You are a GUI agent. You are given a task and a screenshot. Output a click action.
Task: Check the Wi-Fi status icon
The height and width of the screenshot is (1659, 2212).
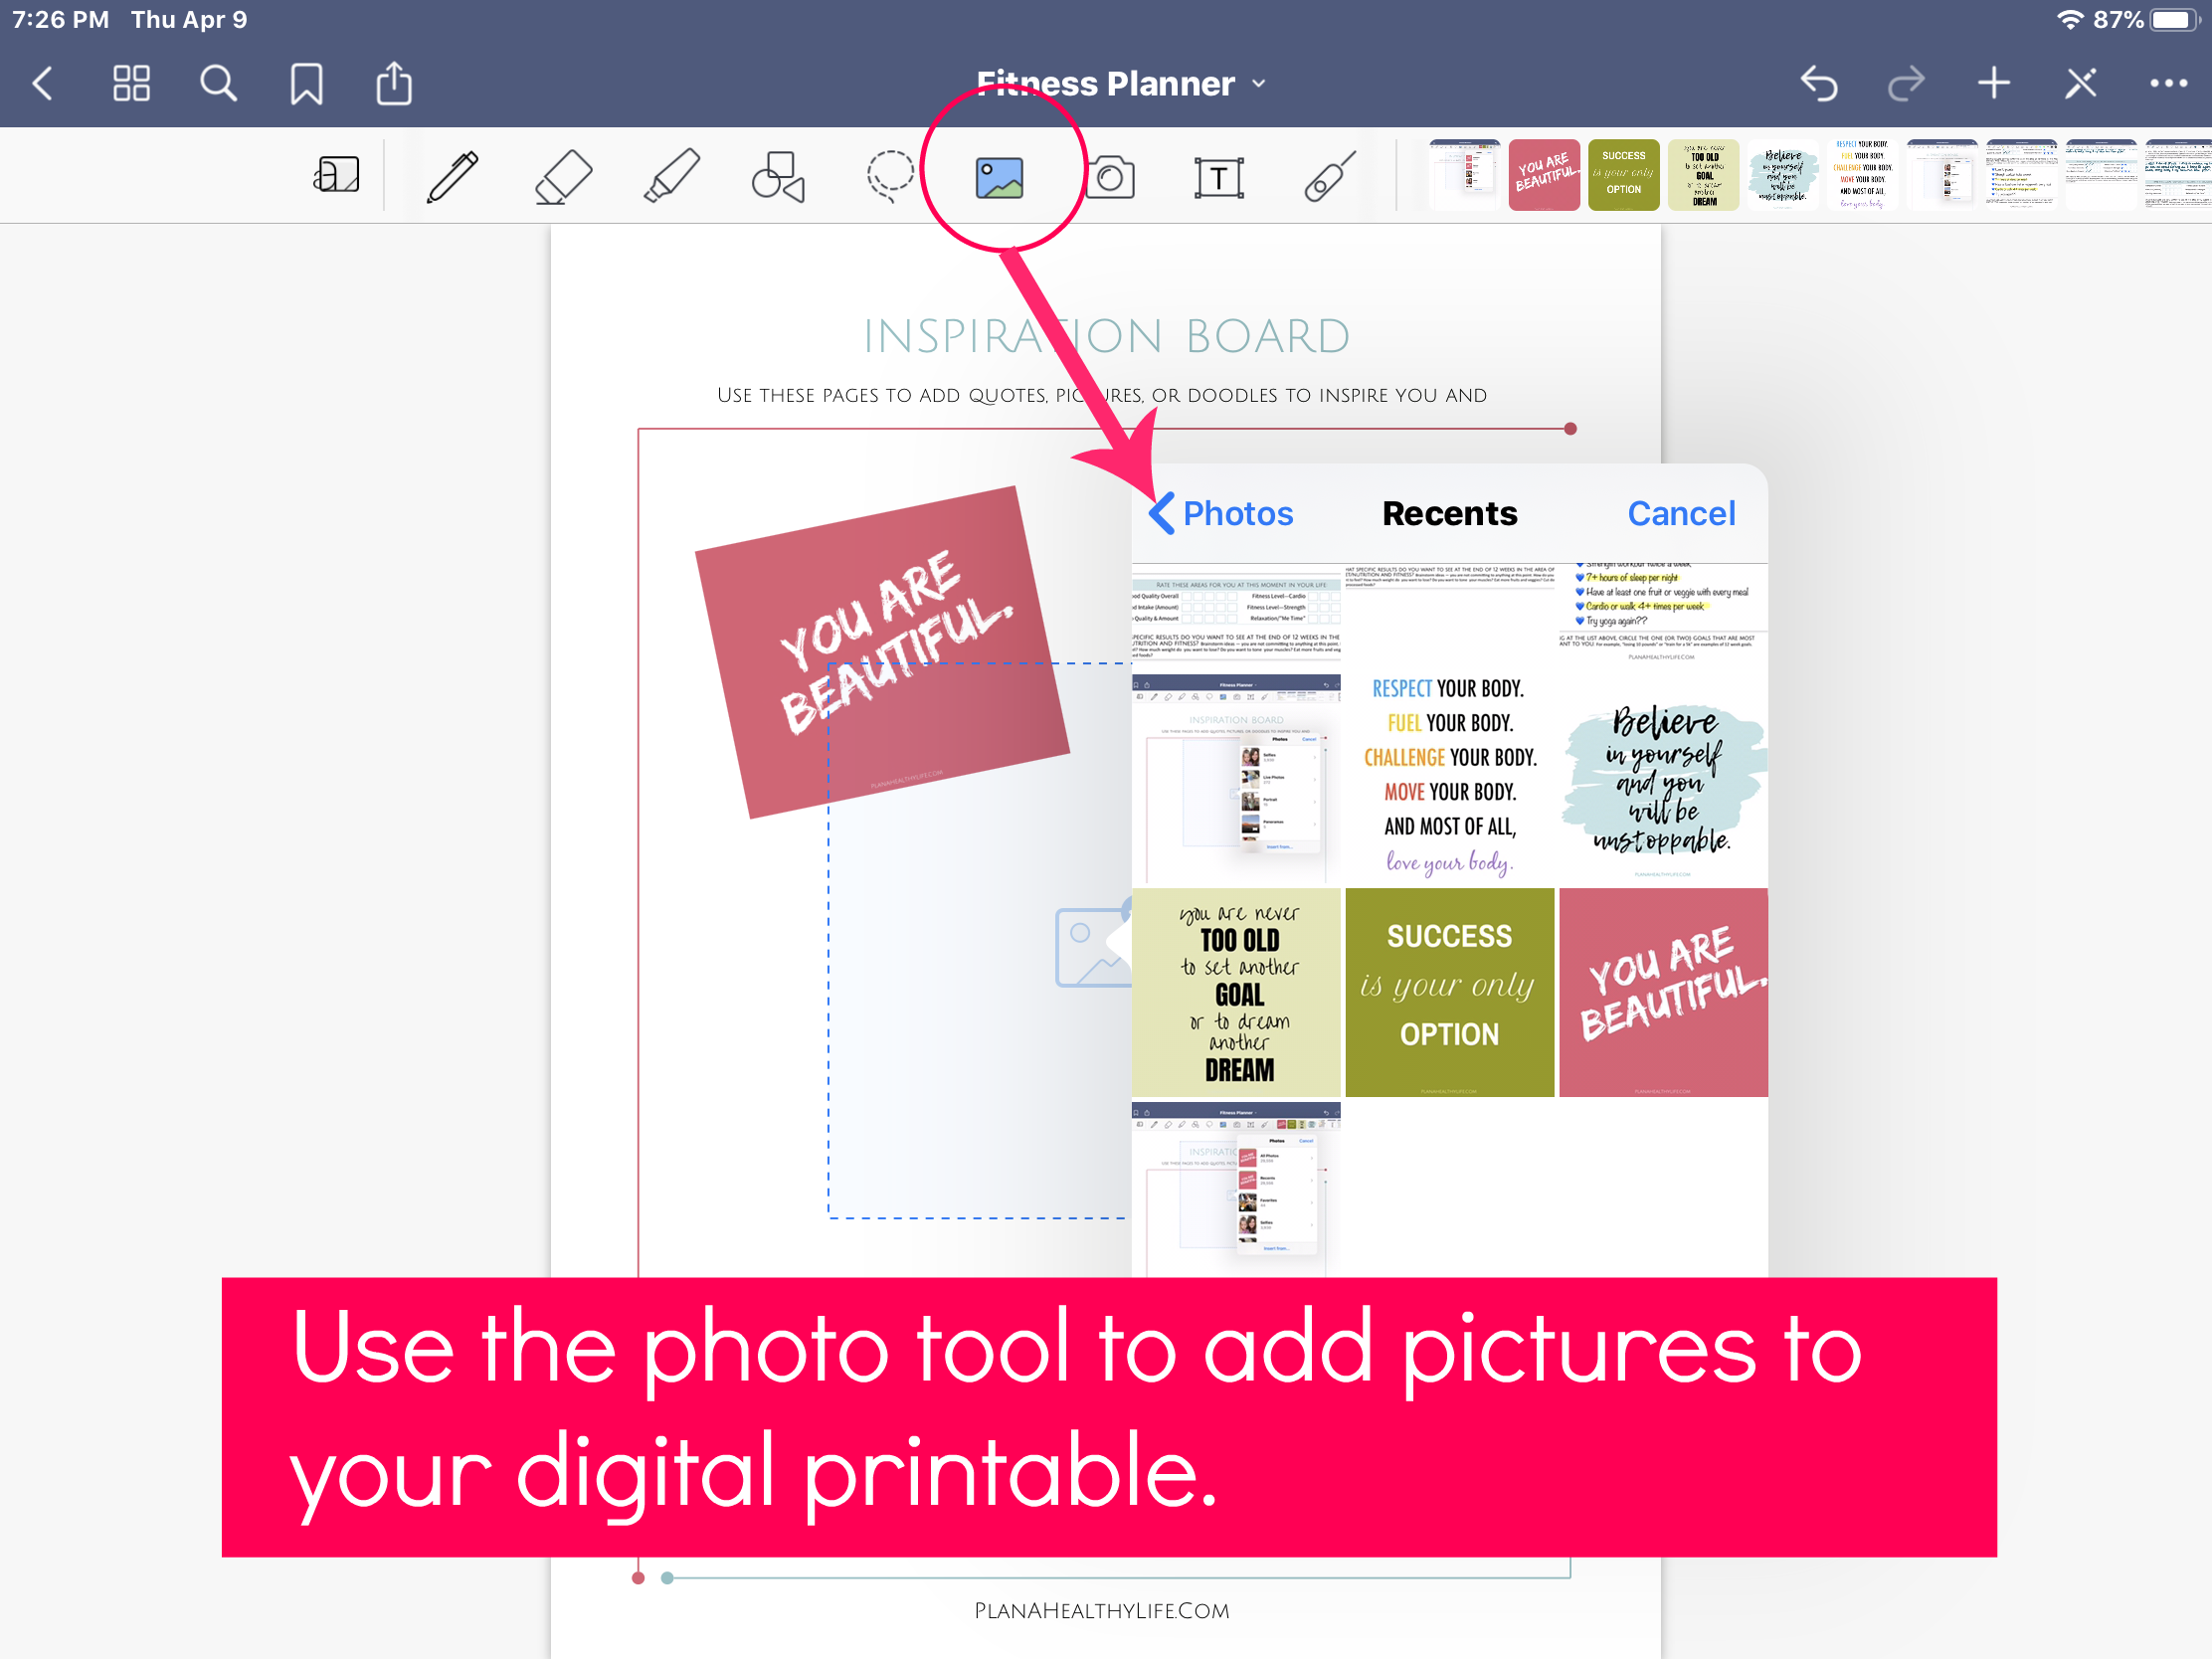(x=2070, y=20)
